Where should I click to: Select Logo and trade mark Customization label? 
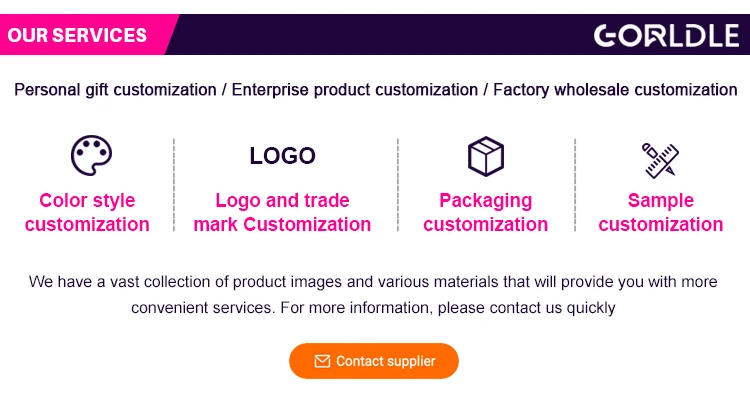282,212
